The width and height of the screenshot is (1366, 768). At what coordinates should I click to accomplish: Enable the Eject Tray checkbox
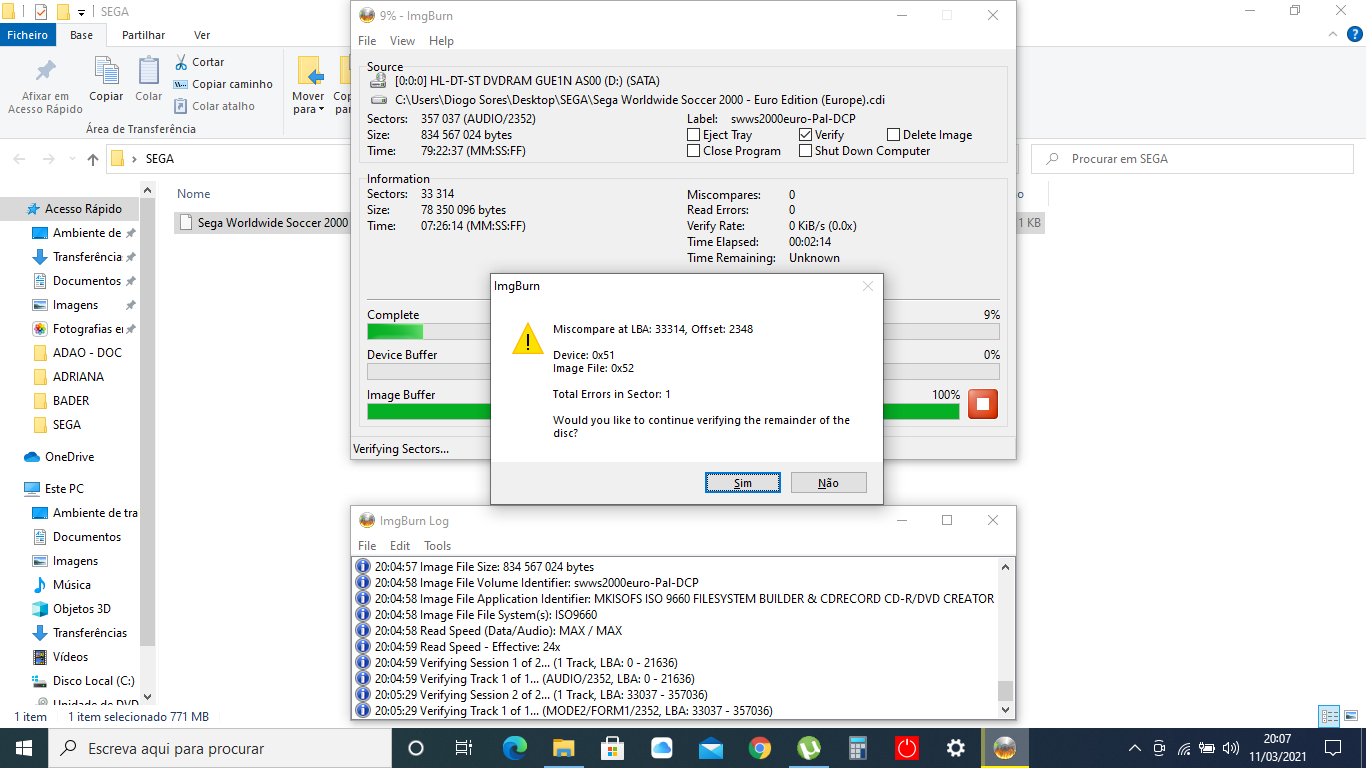coord(694,135)
